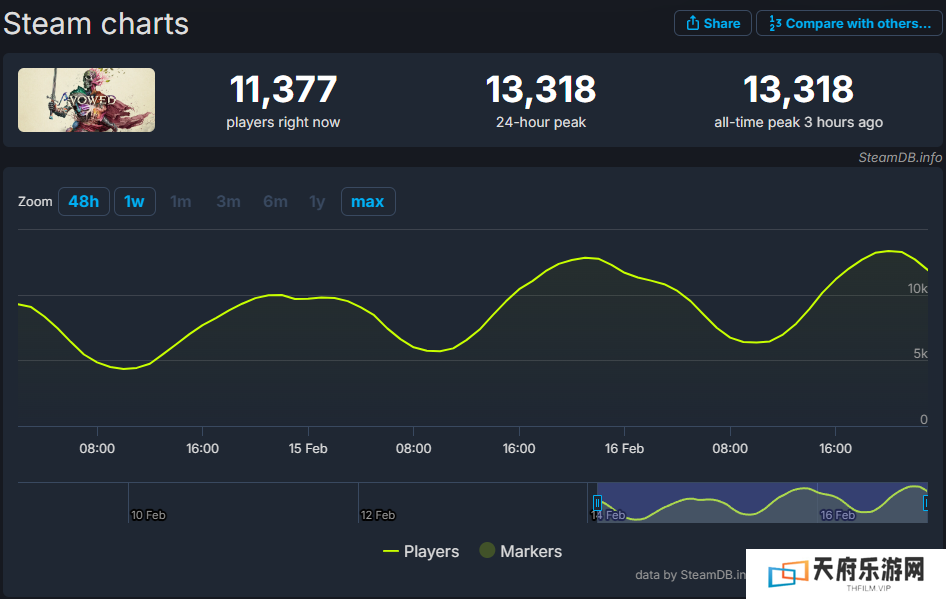Toggle the Players legend series
This screenshot has width=946, height=599.
coord(421,551)
